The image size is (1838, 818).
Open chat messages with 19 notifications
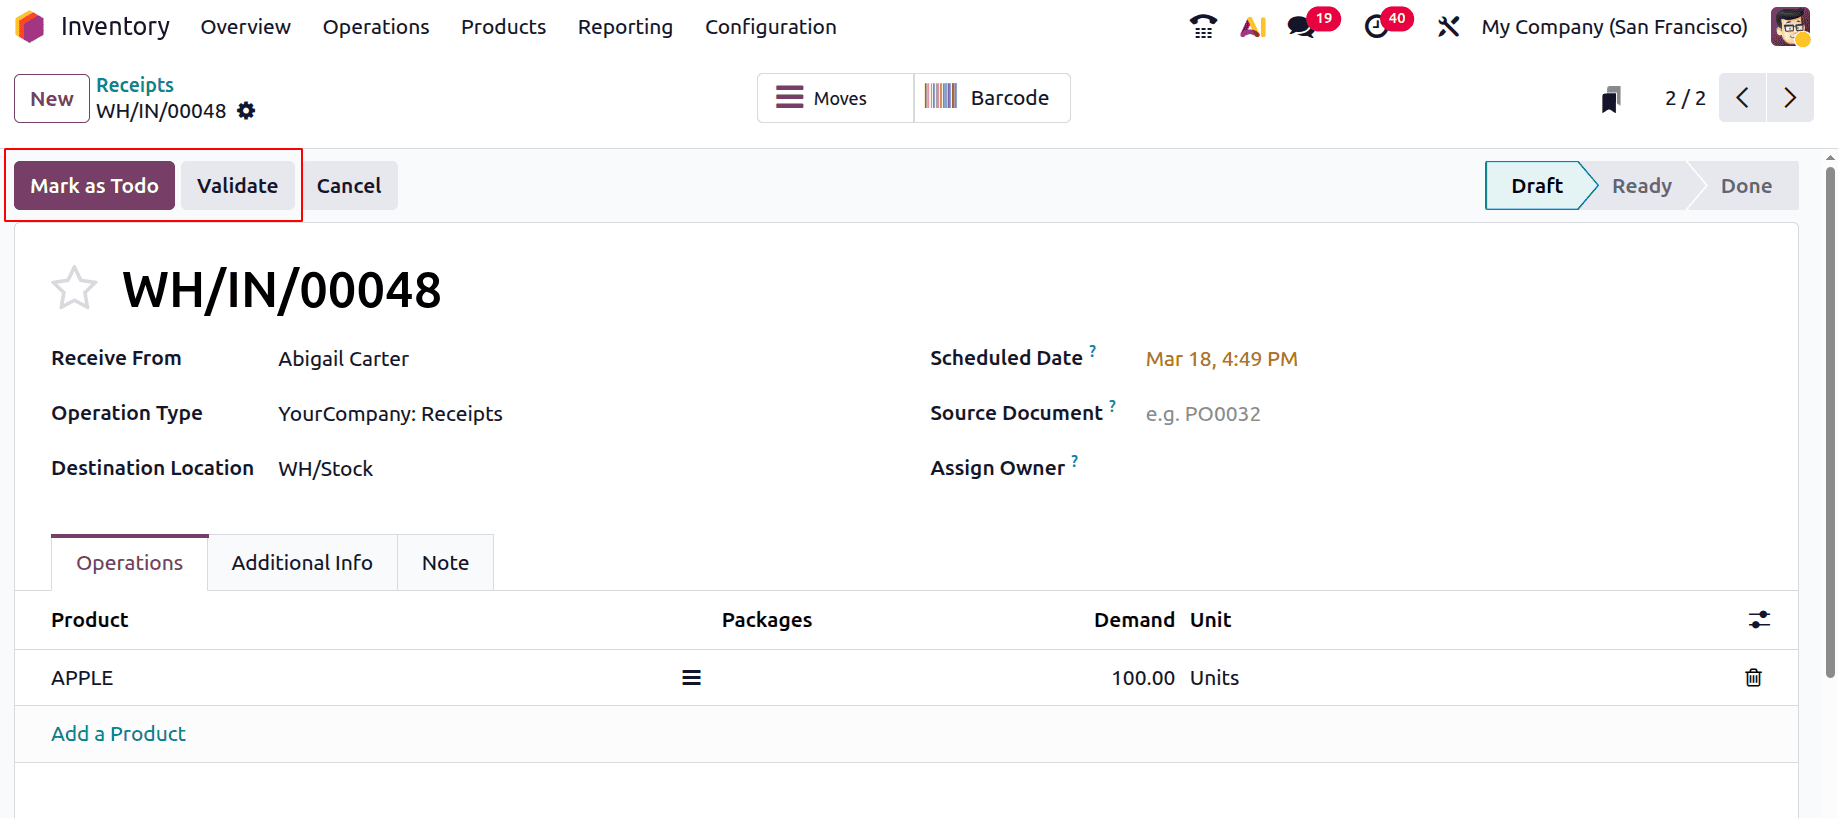coord(1302,27)
